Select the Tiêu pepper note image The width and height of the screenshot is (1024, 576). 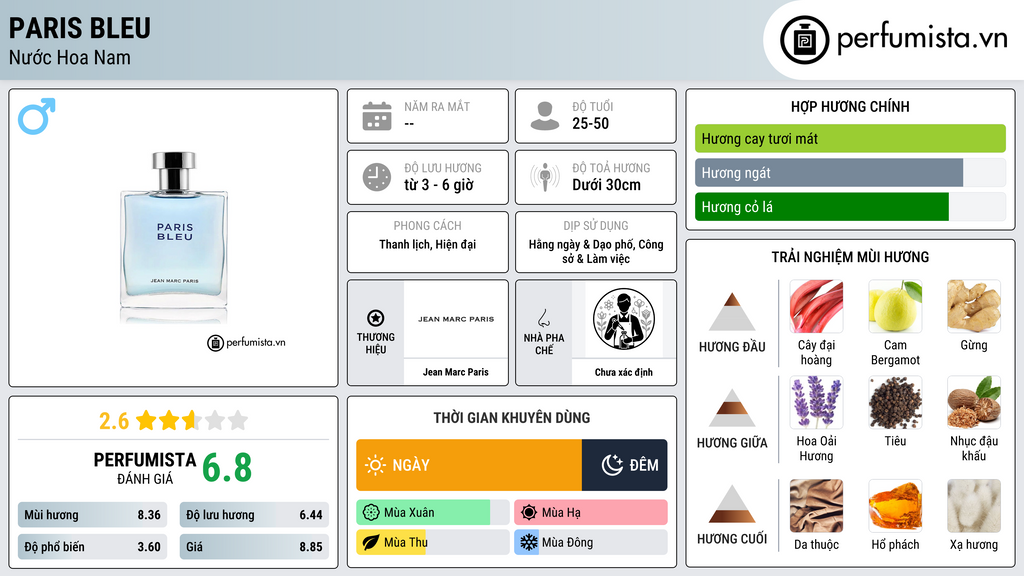click(x=895, y=402)
